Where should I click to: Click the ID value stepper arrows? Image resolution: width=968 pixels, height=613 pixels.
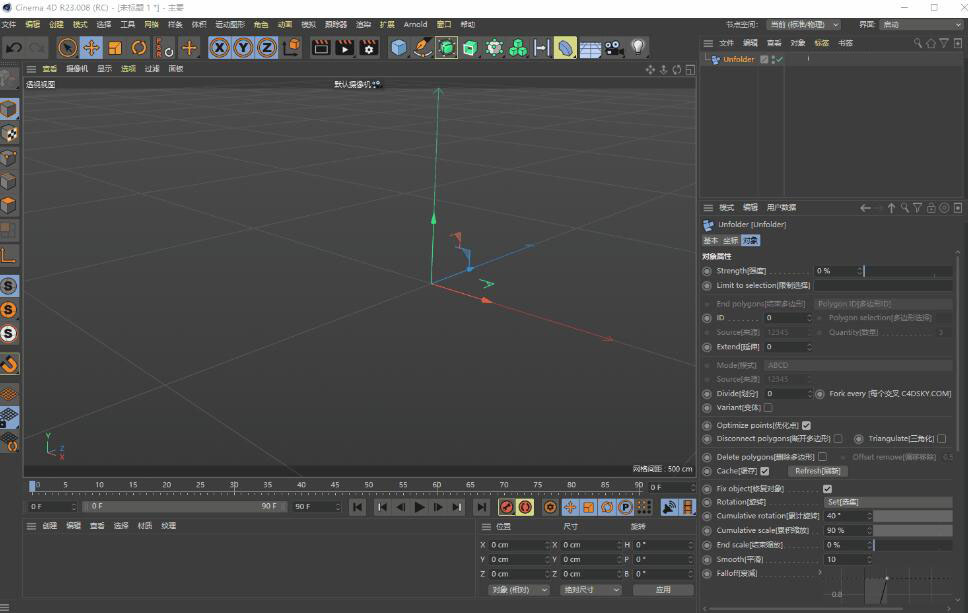(809, 318)
